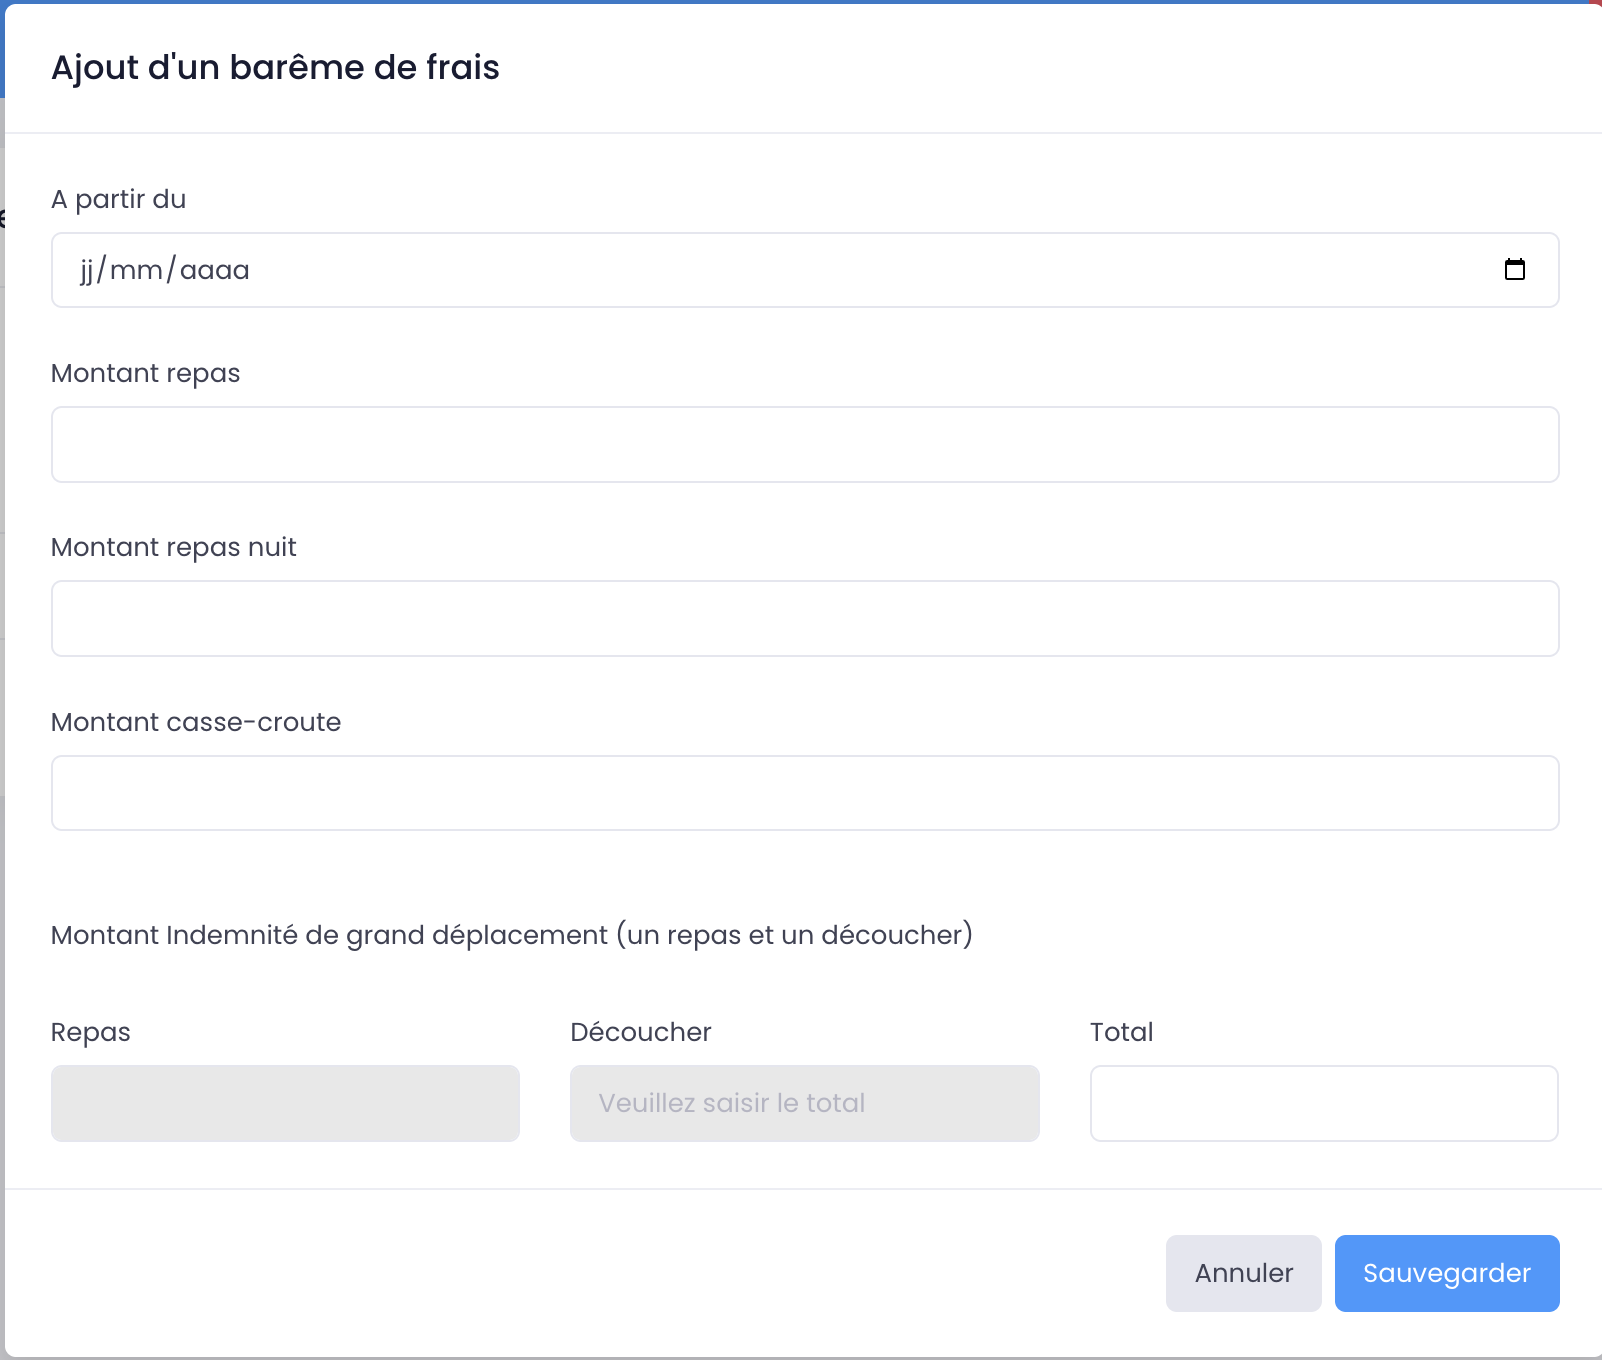This screenshot has width=1602, height=1360.
Task: Click the 'Total' label
Action: tap(1121, 1032)
